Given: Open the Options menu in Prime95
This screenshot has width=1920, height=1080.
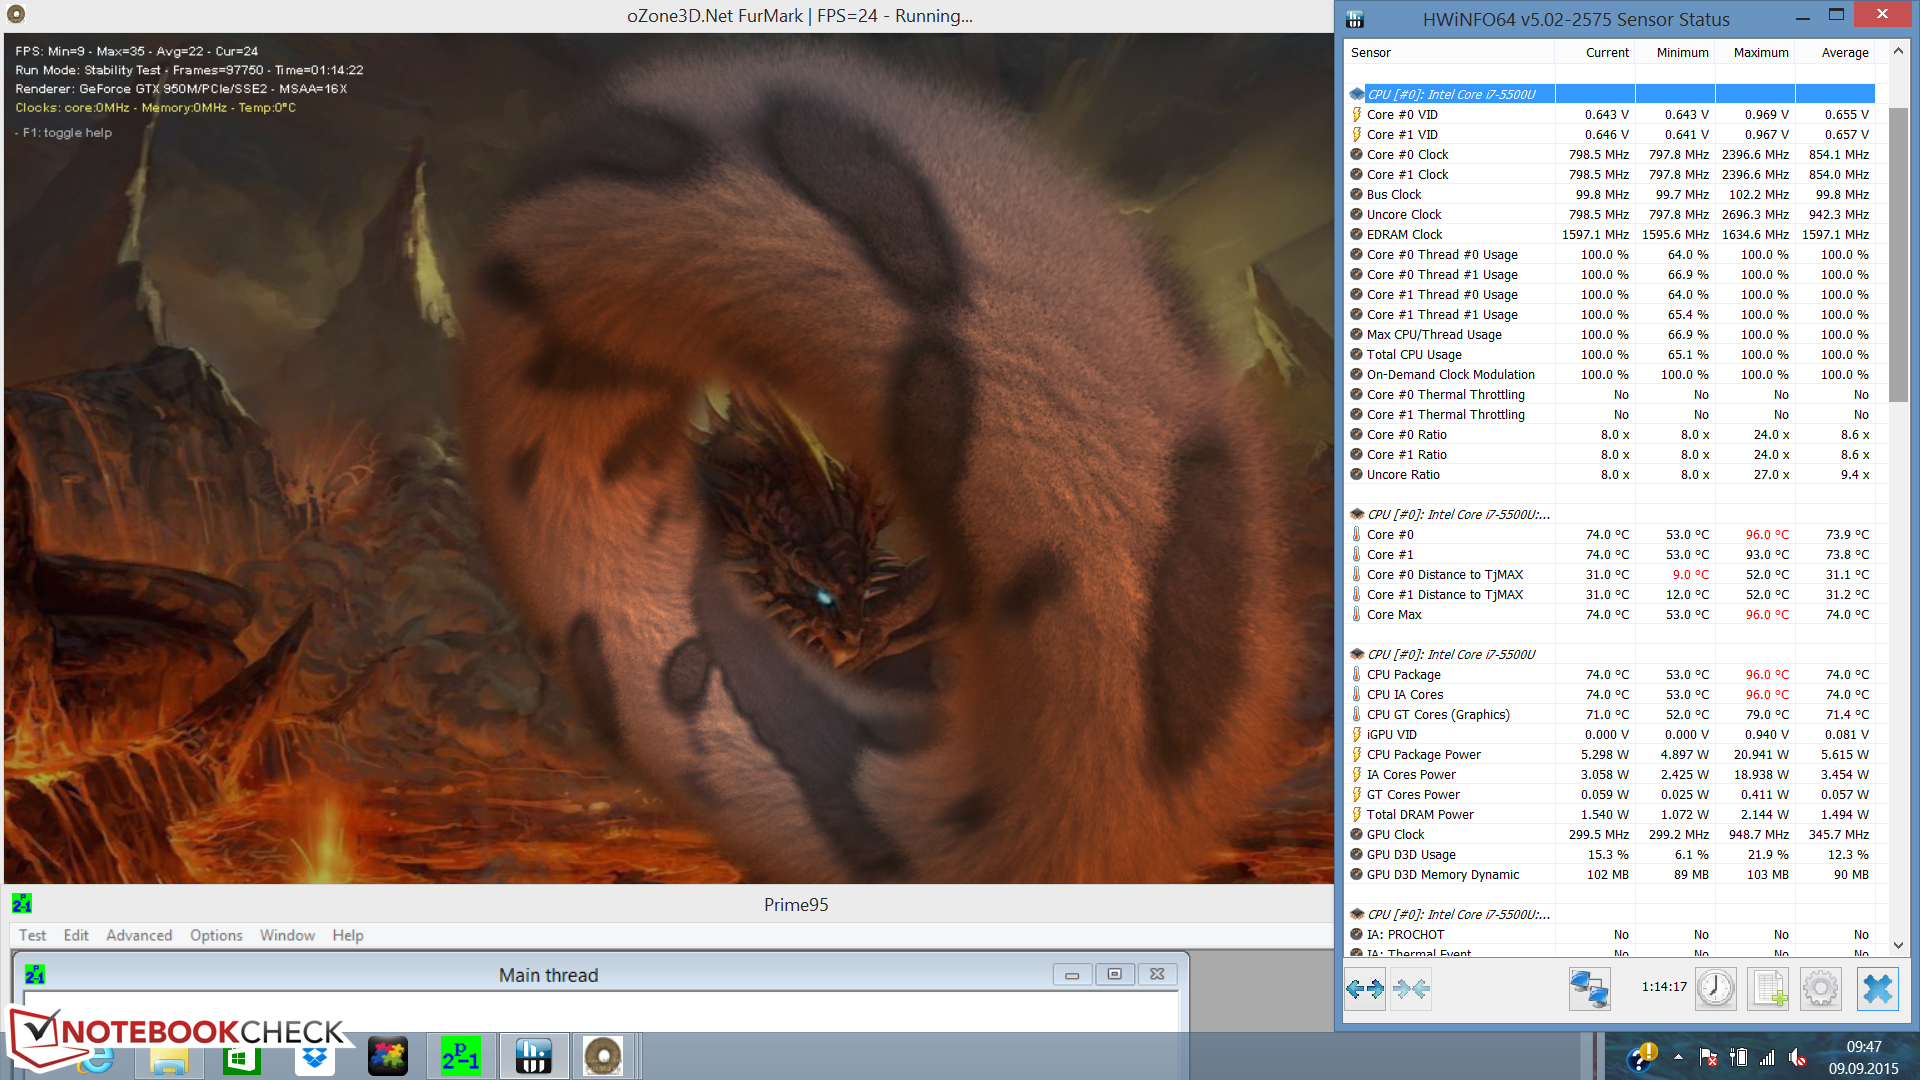Looking at the screenshot, I should pos(216,935).
